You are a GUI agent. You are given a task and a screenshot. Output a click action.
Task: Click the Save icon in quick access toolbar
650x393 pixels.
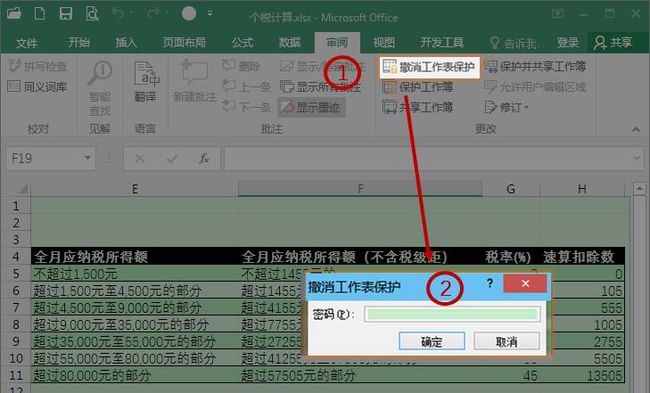pos(66,14)
